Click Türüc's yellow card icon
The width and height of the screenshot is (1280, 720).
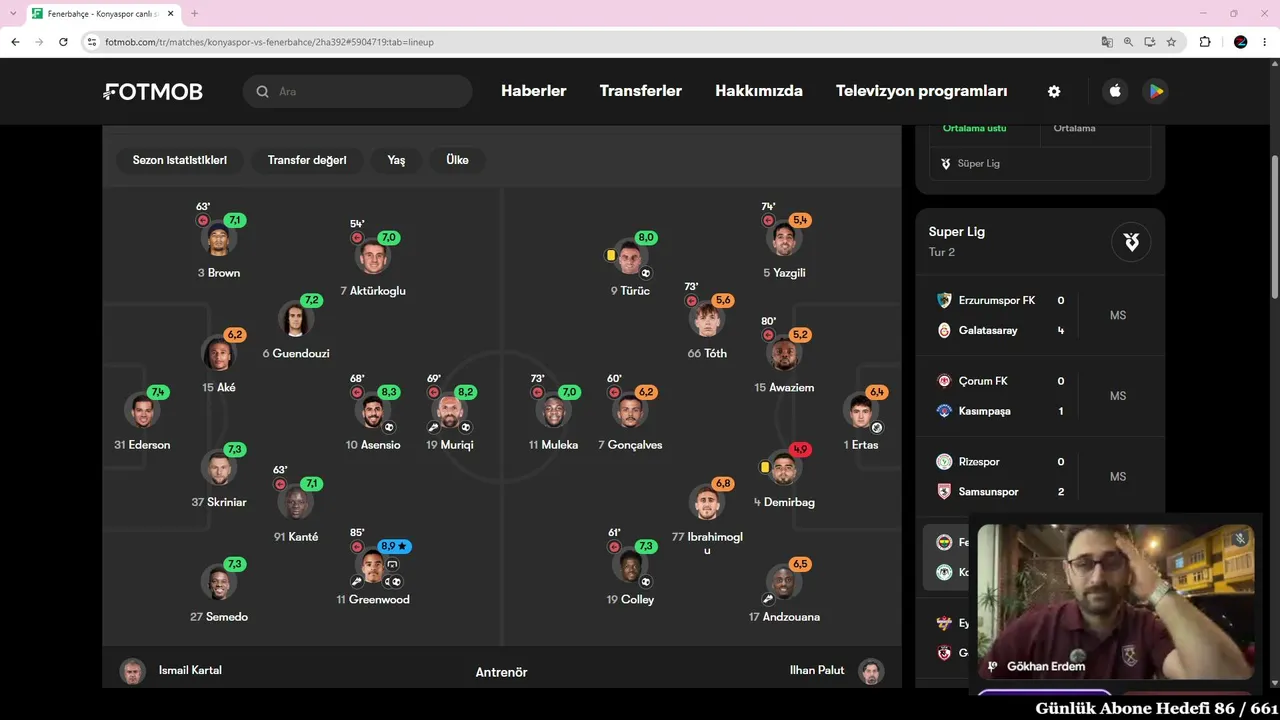[610, 255]
